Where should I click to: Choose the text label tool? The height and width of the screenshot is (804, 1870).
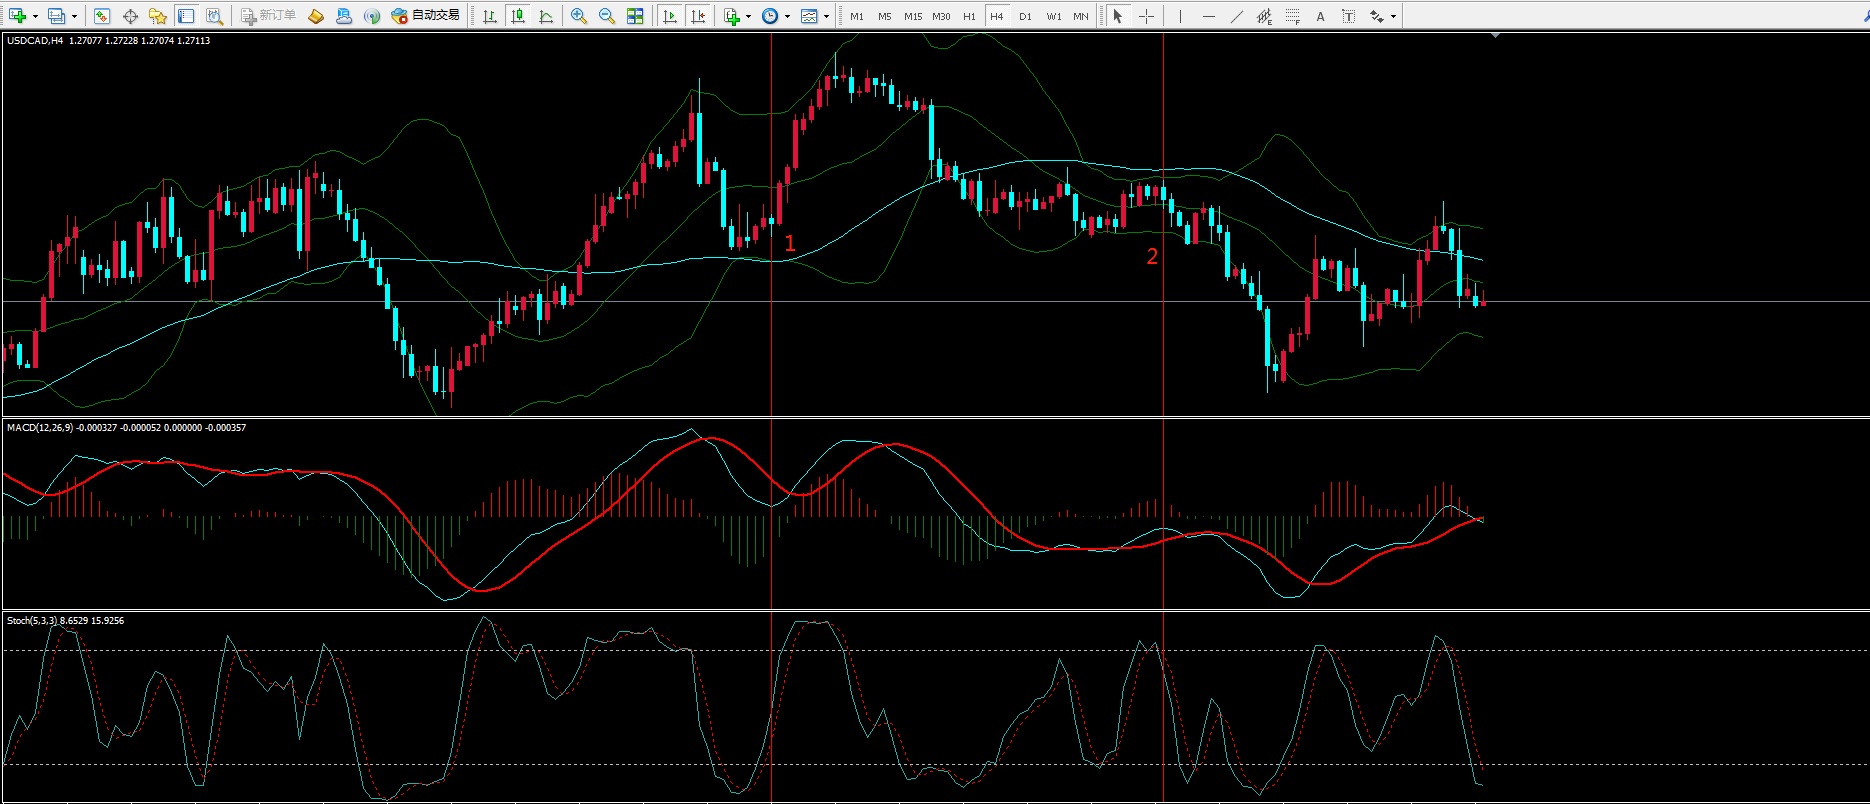(1320, 16)
